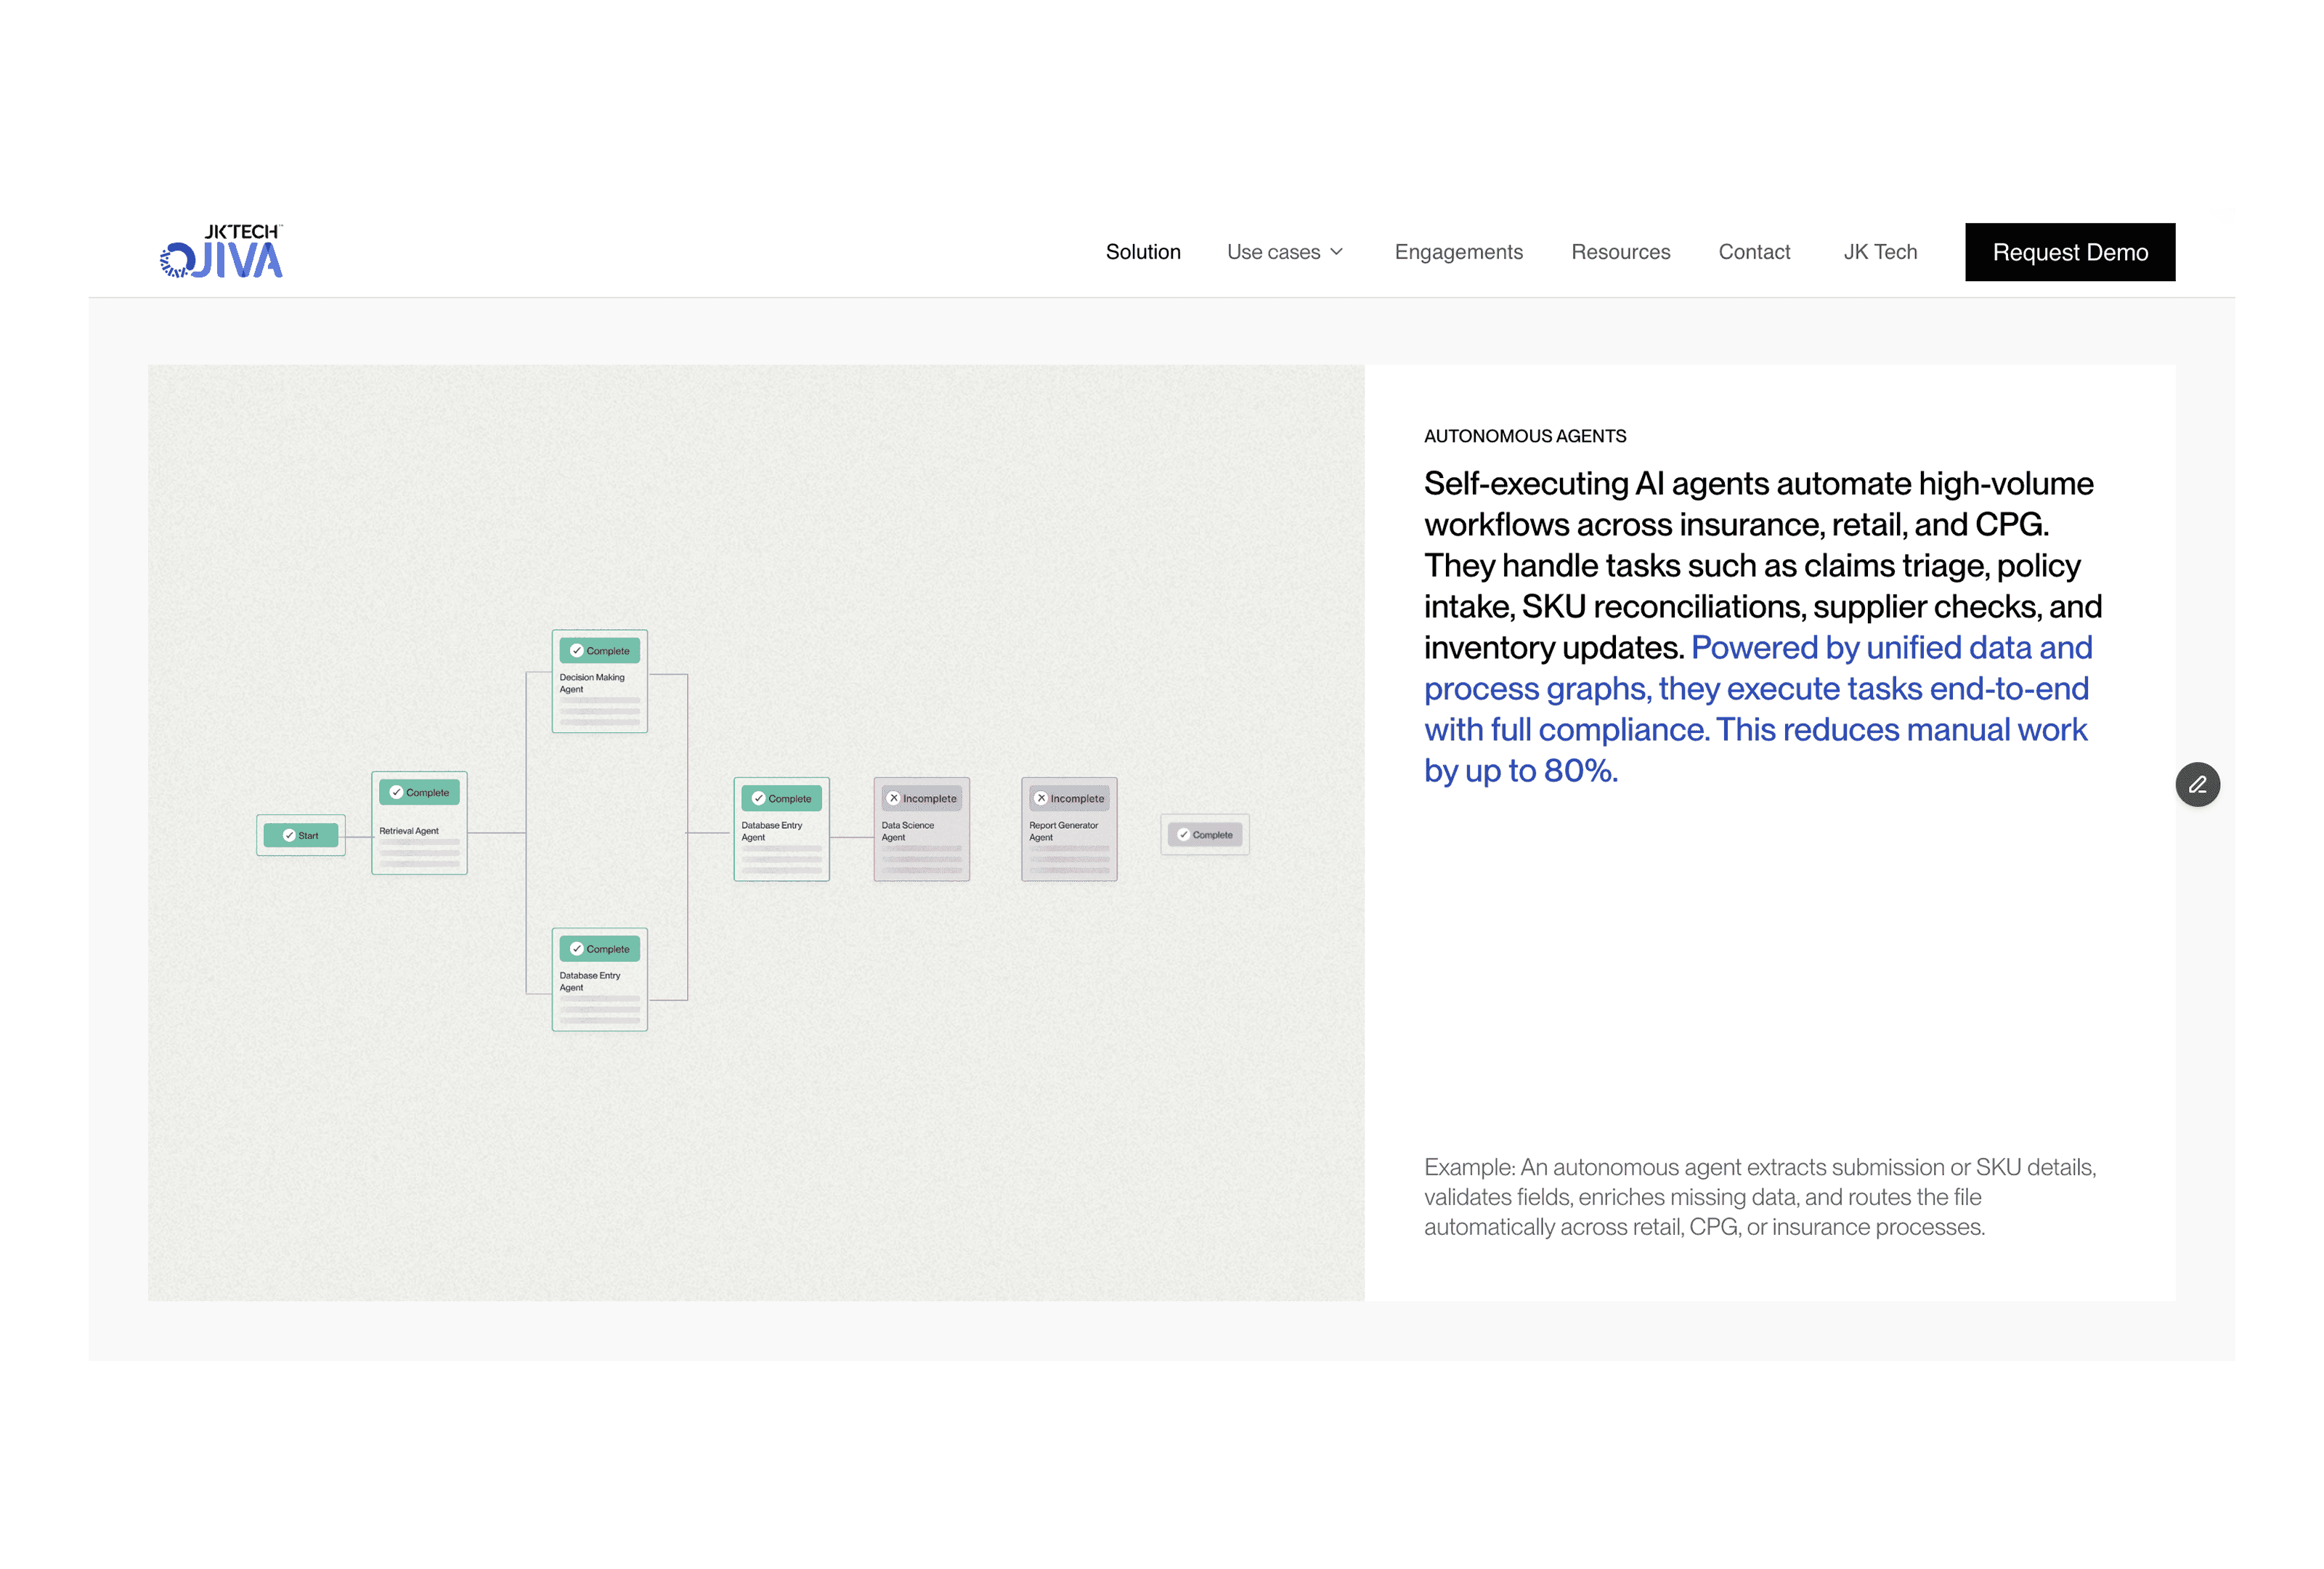Screen dimensions: 2324x1569
Task: Open the Solution menu item
Action: point(1143,252)
